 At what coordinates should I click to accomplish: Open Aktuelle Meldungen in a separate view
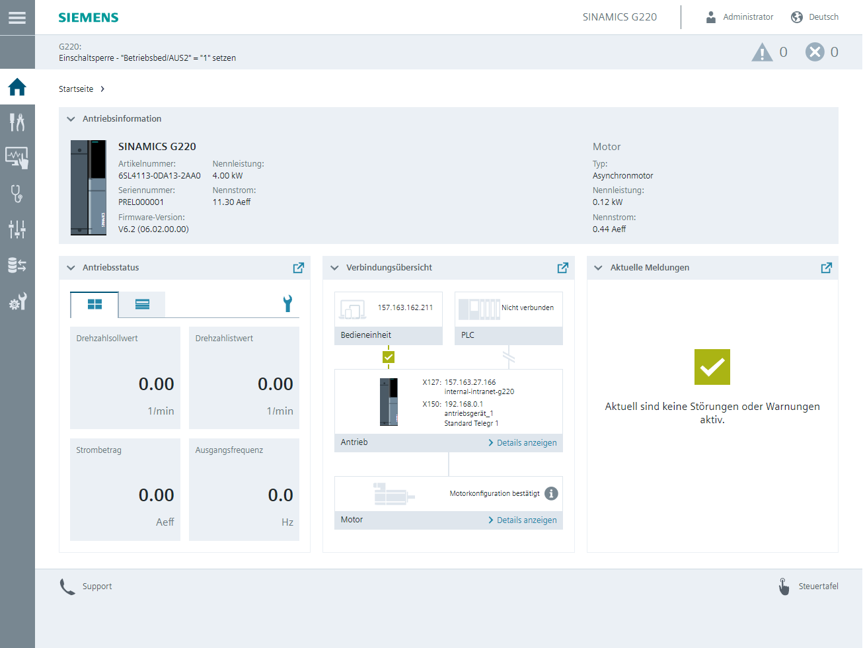tap(826, 268)
